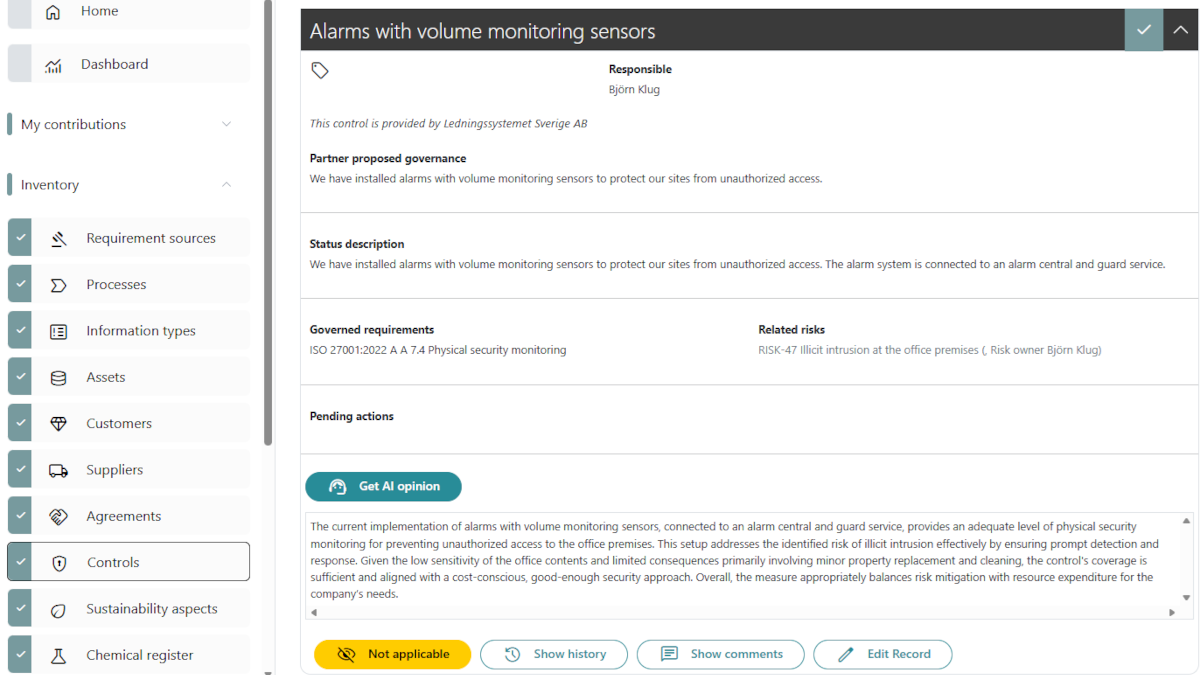Open the Dashboard menu item
The width and height of the screenshot is (1200, 675).
[114, 64]
